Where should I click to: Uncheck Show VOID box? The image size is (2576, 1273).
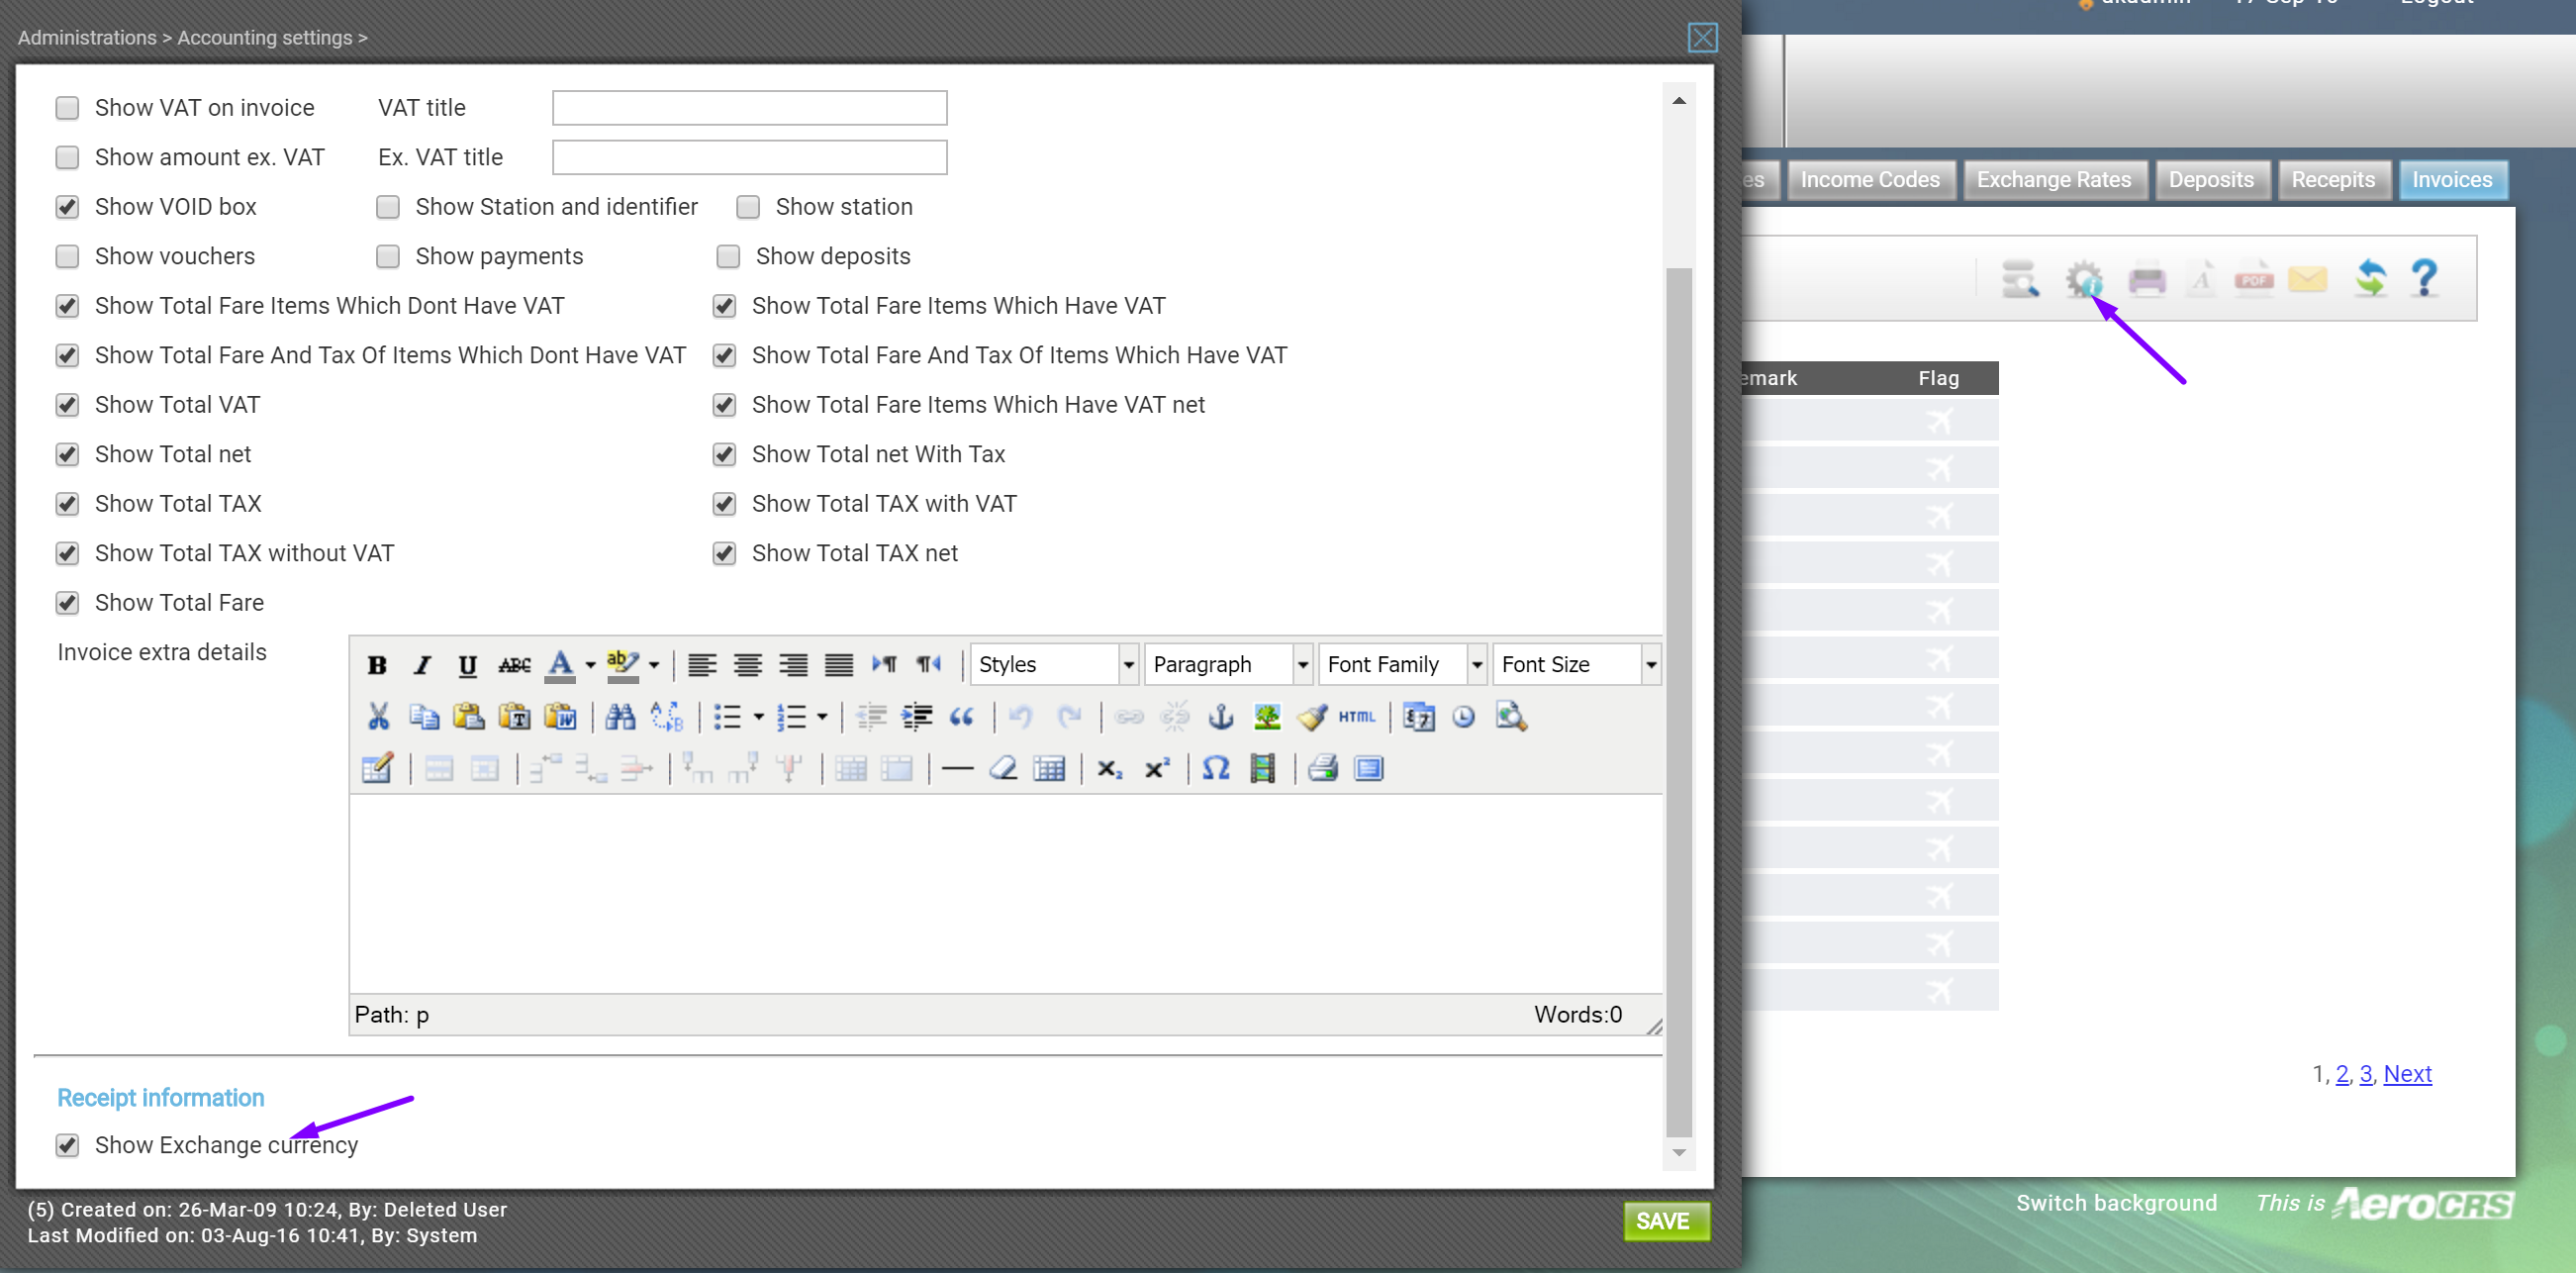click(67, 207)
